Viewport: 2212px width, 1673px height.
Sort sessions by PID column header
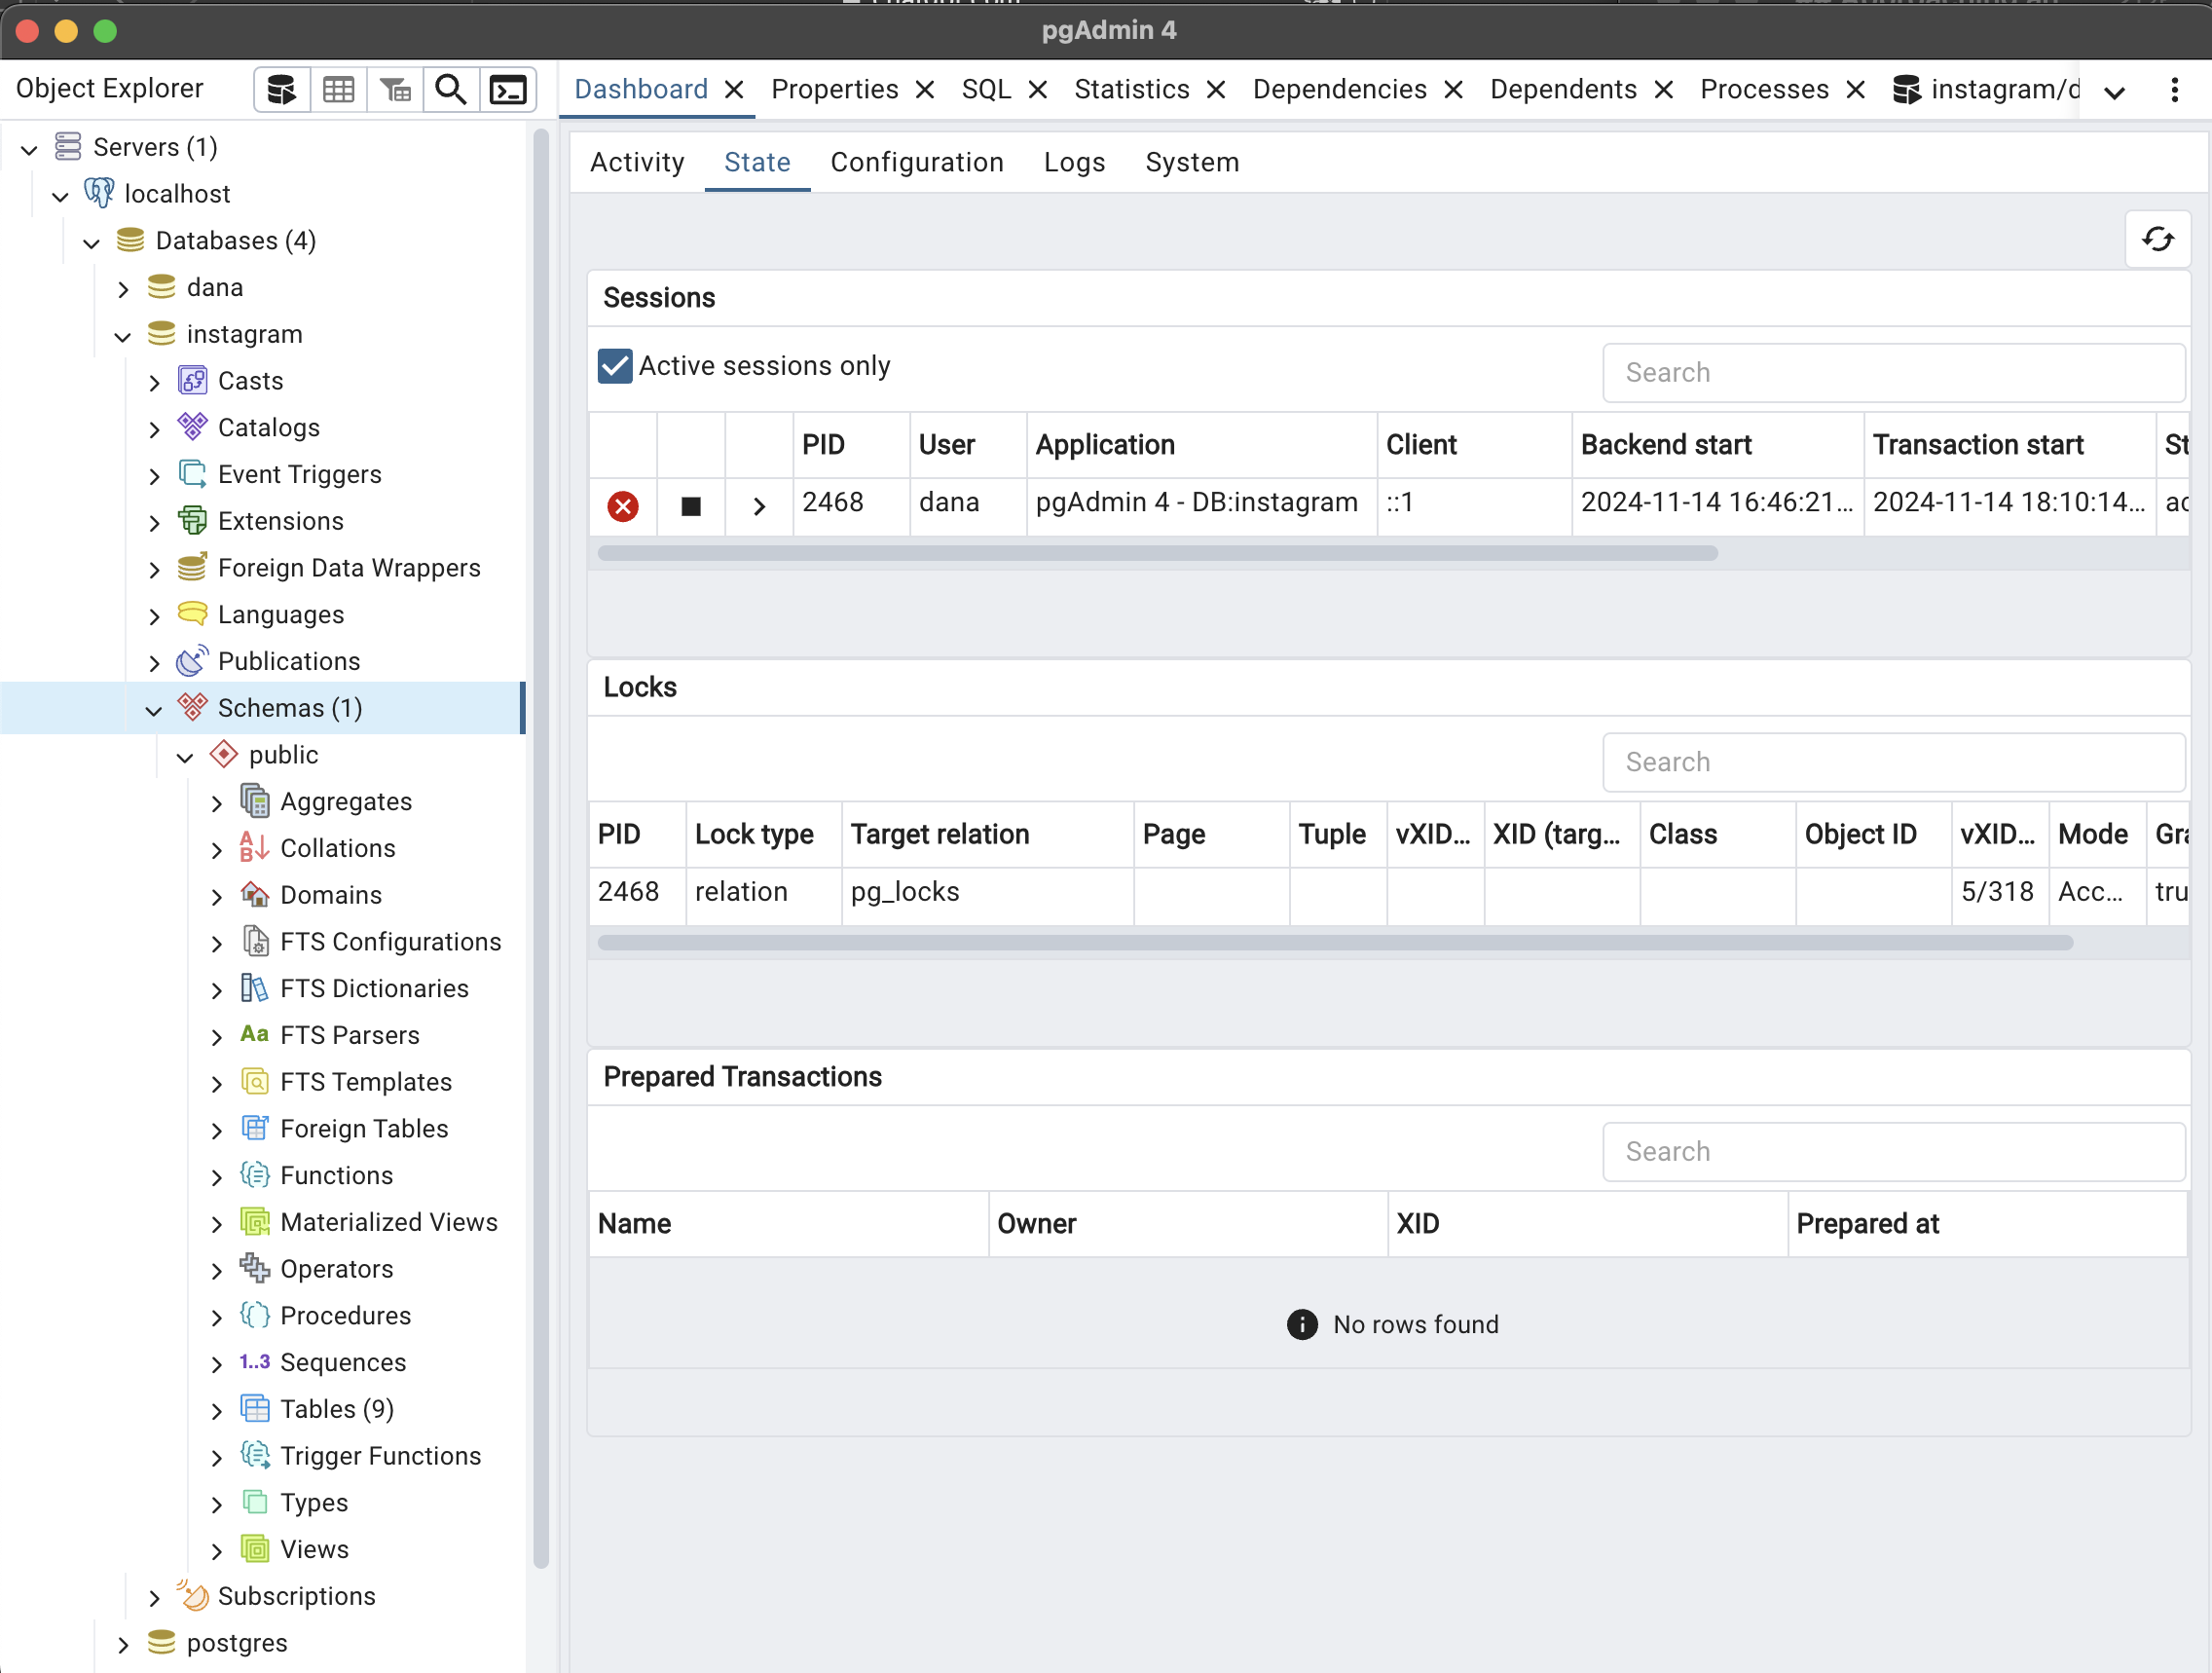coord(851,444)
